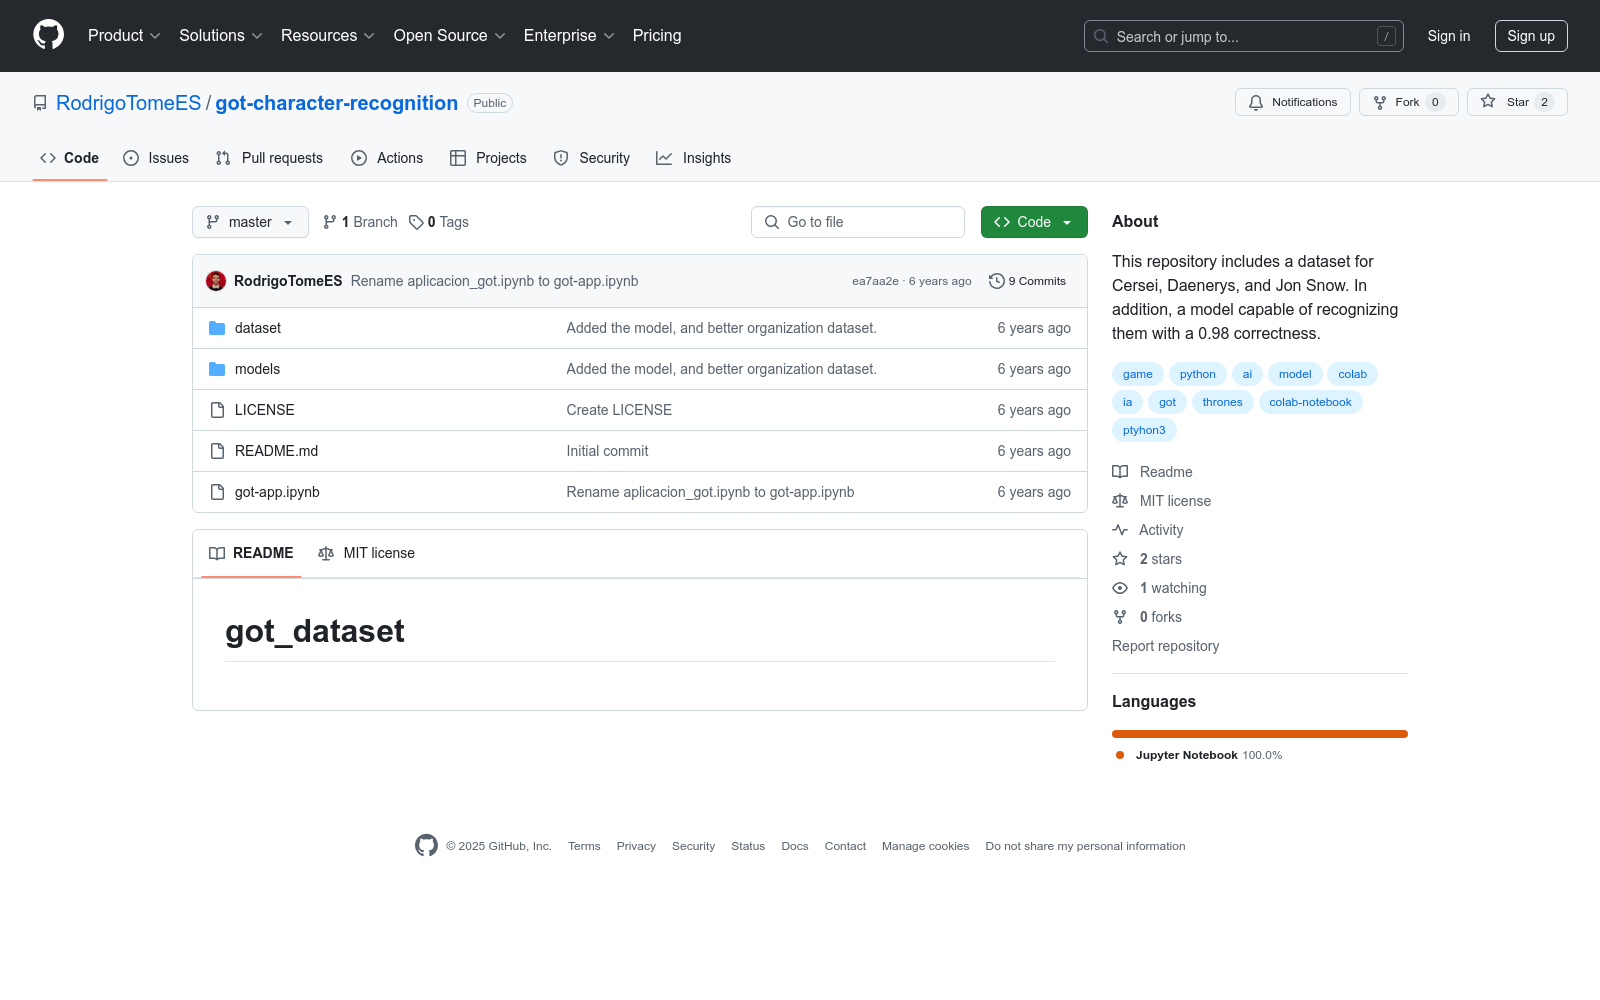1600x1000 pixels.
Task: Open the 'Initial commit' message link
Action: pos(607,451)
